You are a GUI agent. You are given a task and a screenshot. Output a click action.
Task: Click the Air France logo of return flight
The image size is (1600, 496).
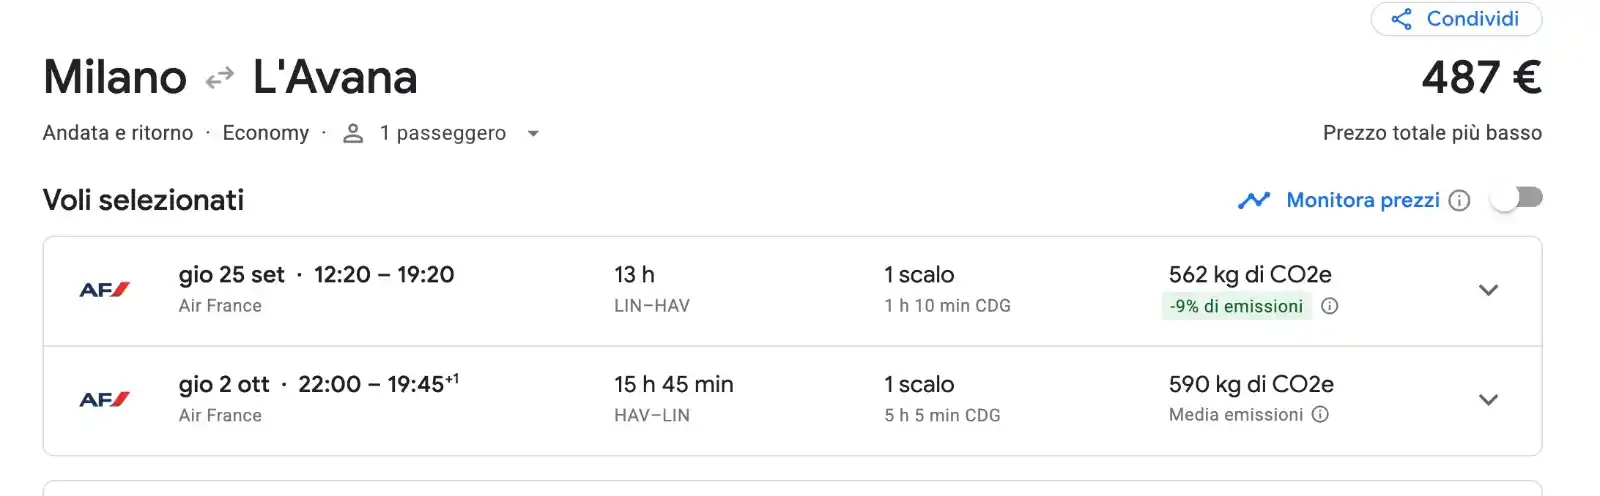105,400
